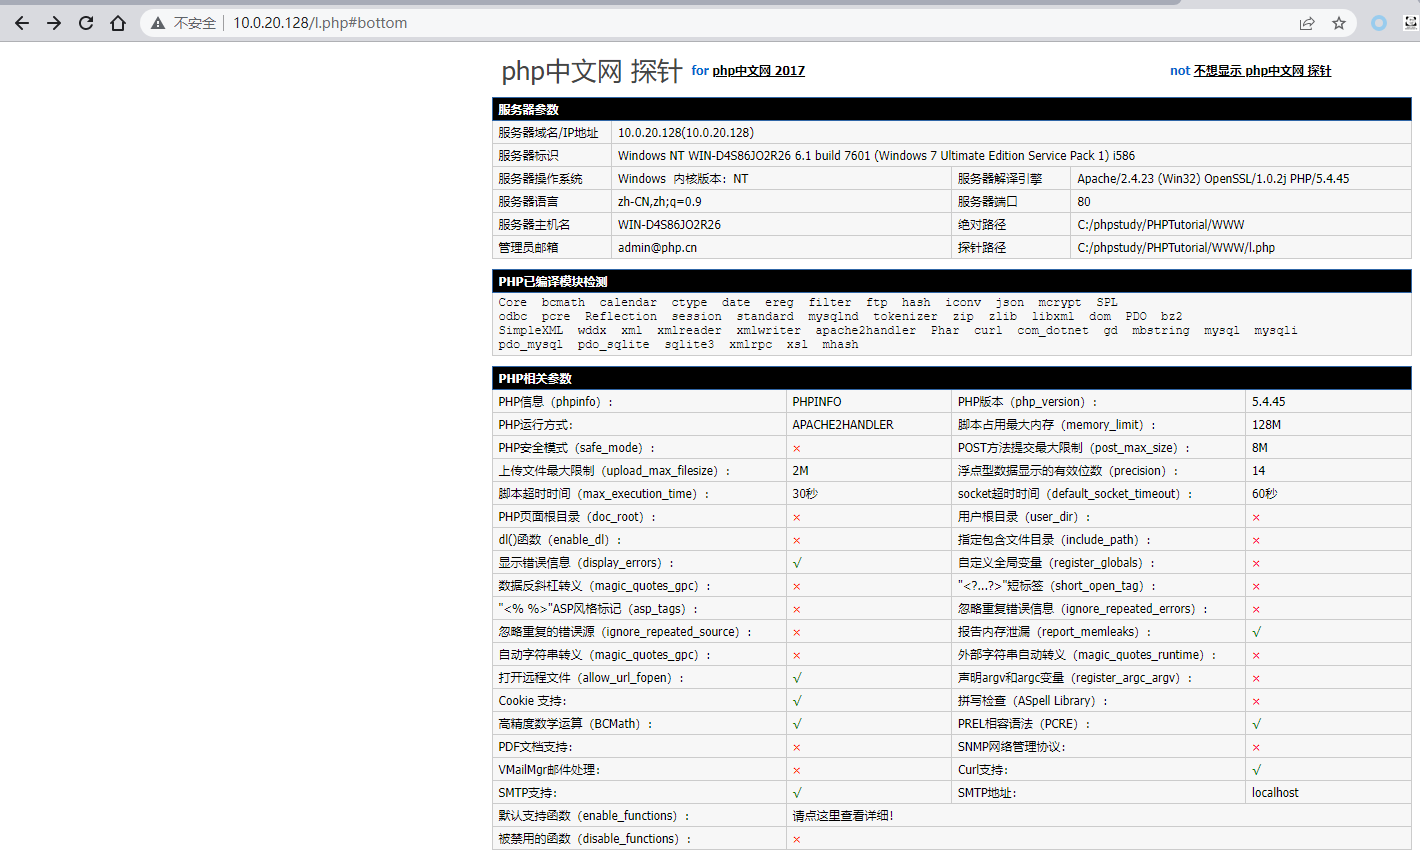Screen dimensions: 1420x850
Task: Open the profile avatar icon in toolbar
Action: coord(1411,23)
